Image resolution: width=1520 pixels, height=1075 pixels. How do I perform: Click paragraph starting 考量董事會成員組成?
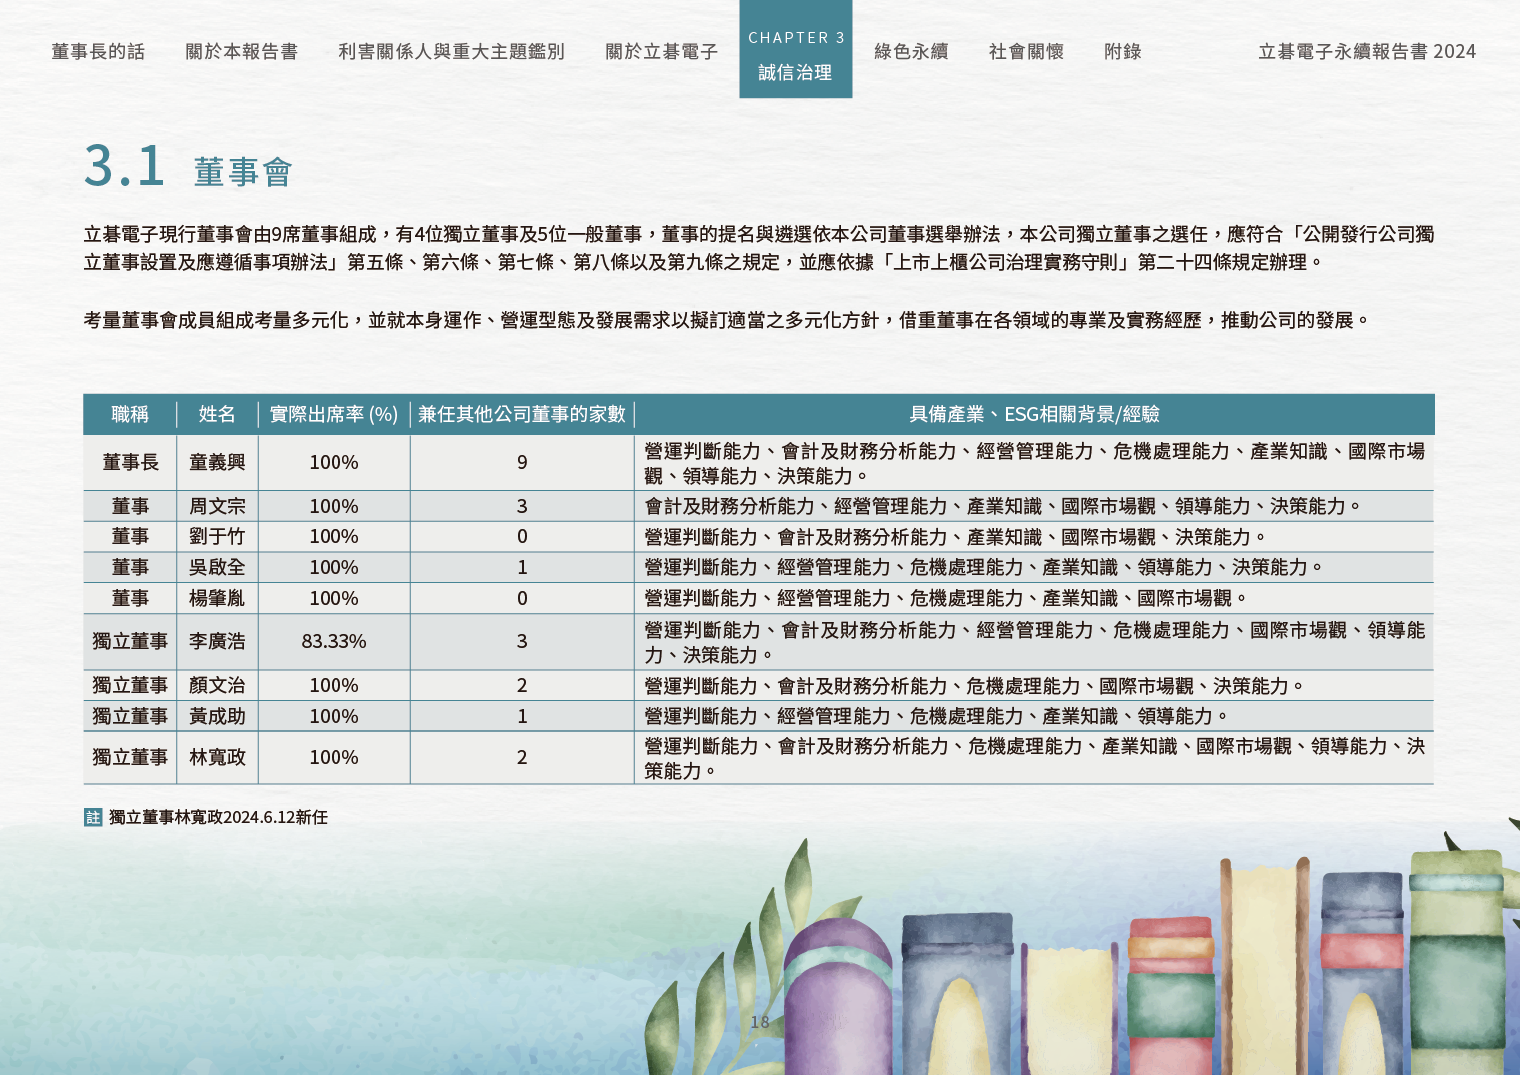click(x=727, y=320)
